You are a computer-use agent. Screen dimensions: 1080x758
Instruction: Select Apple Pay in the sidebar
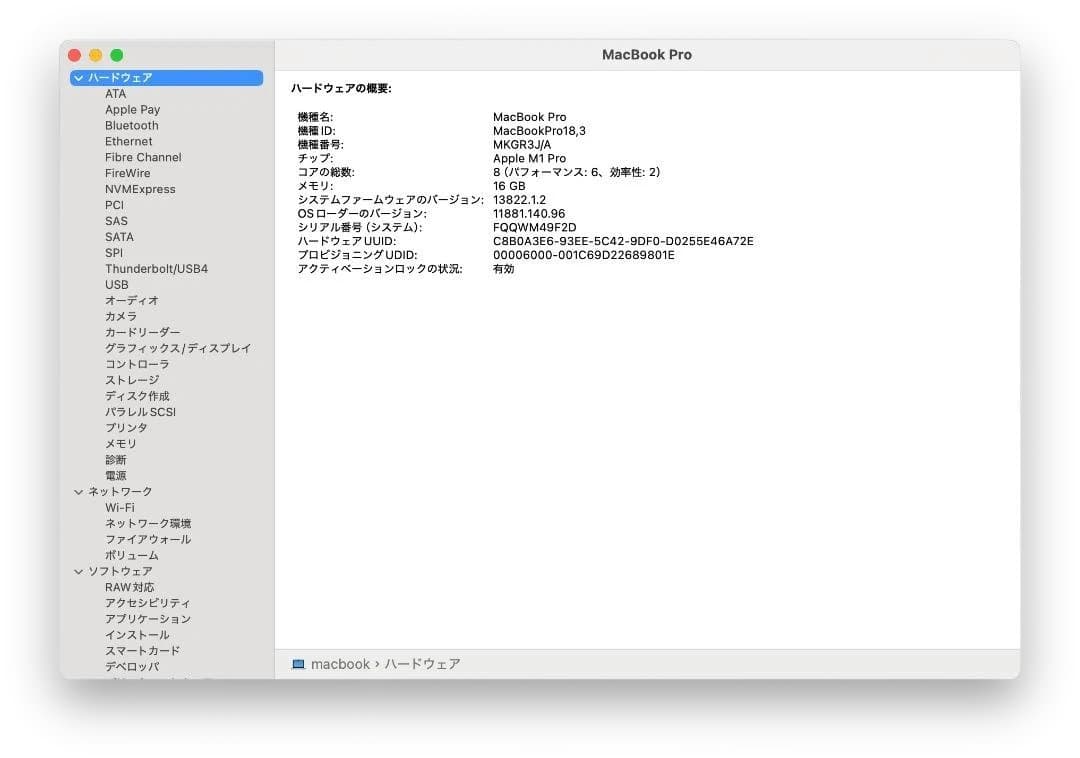(131, 109)
